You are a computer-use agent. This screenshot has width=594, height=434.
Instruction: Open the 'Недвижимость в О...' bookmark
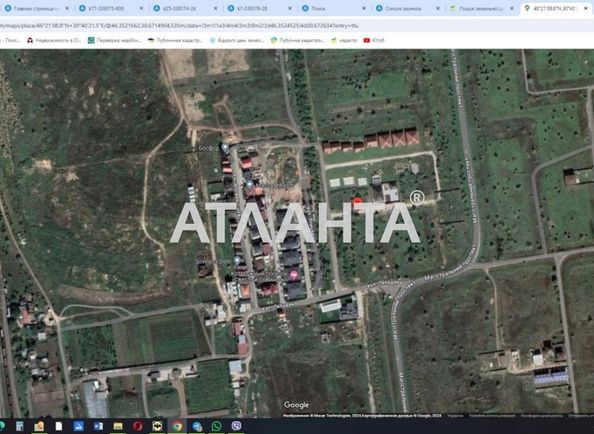(x=54, y=40)
